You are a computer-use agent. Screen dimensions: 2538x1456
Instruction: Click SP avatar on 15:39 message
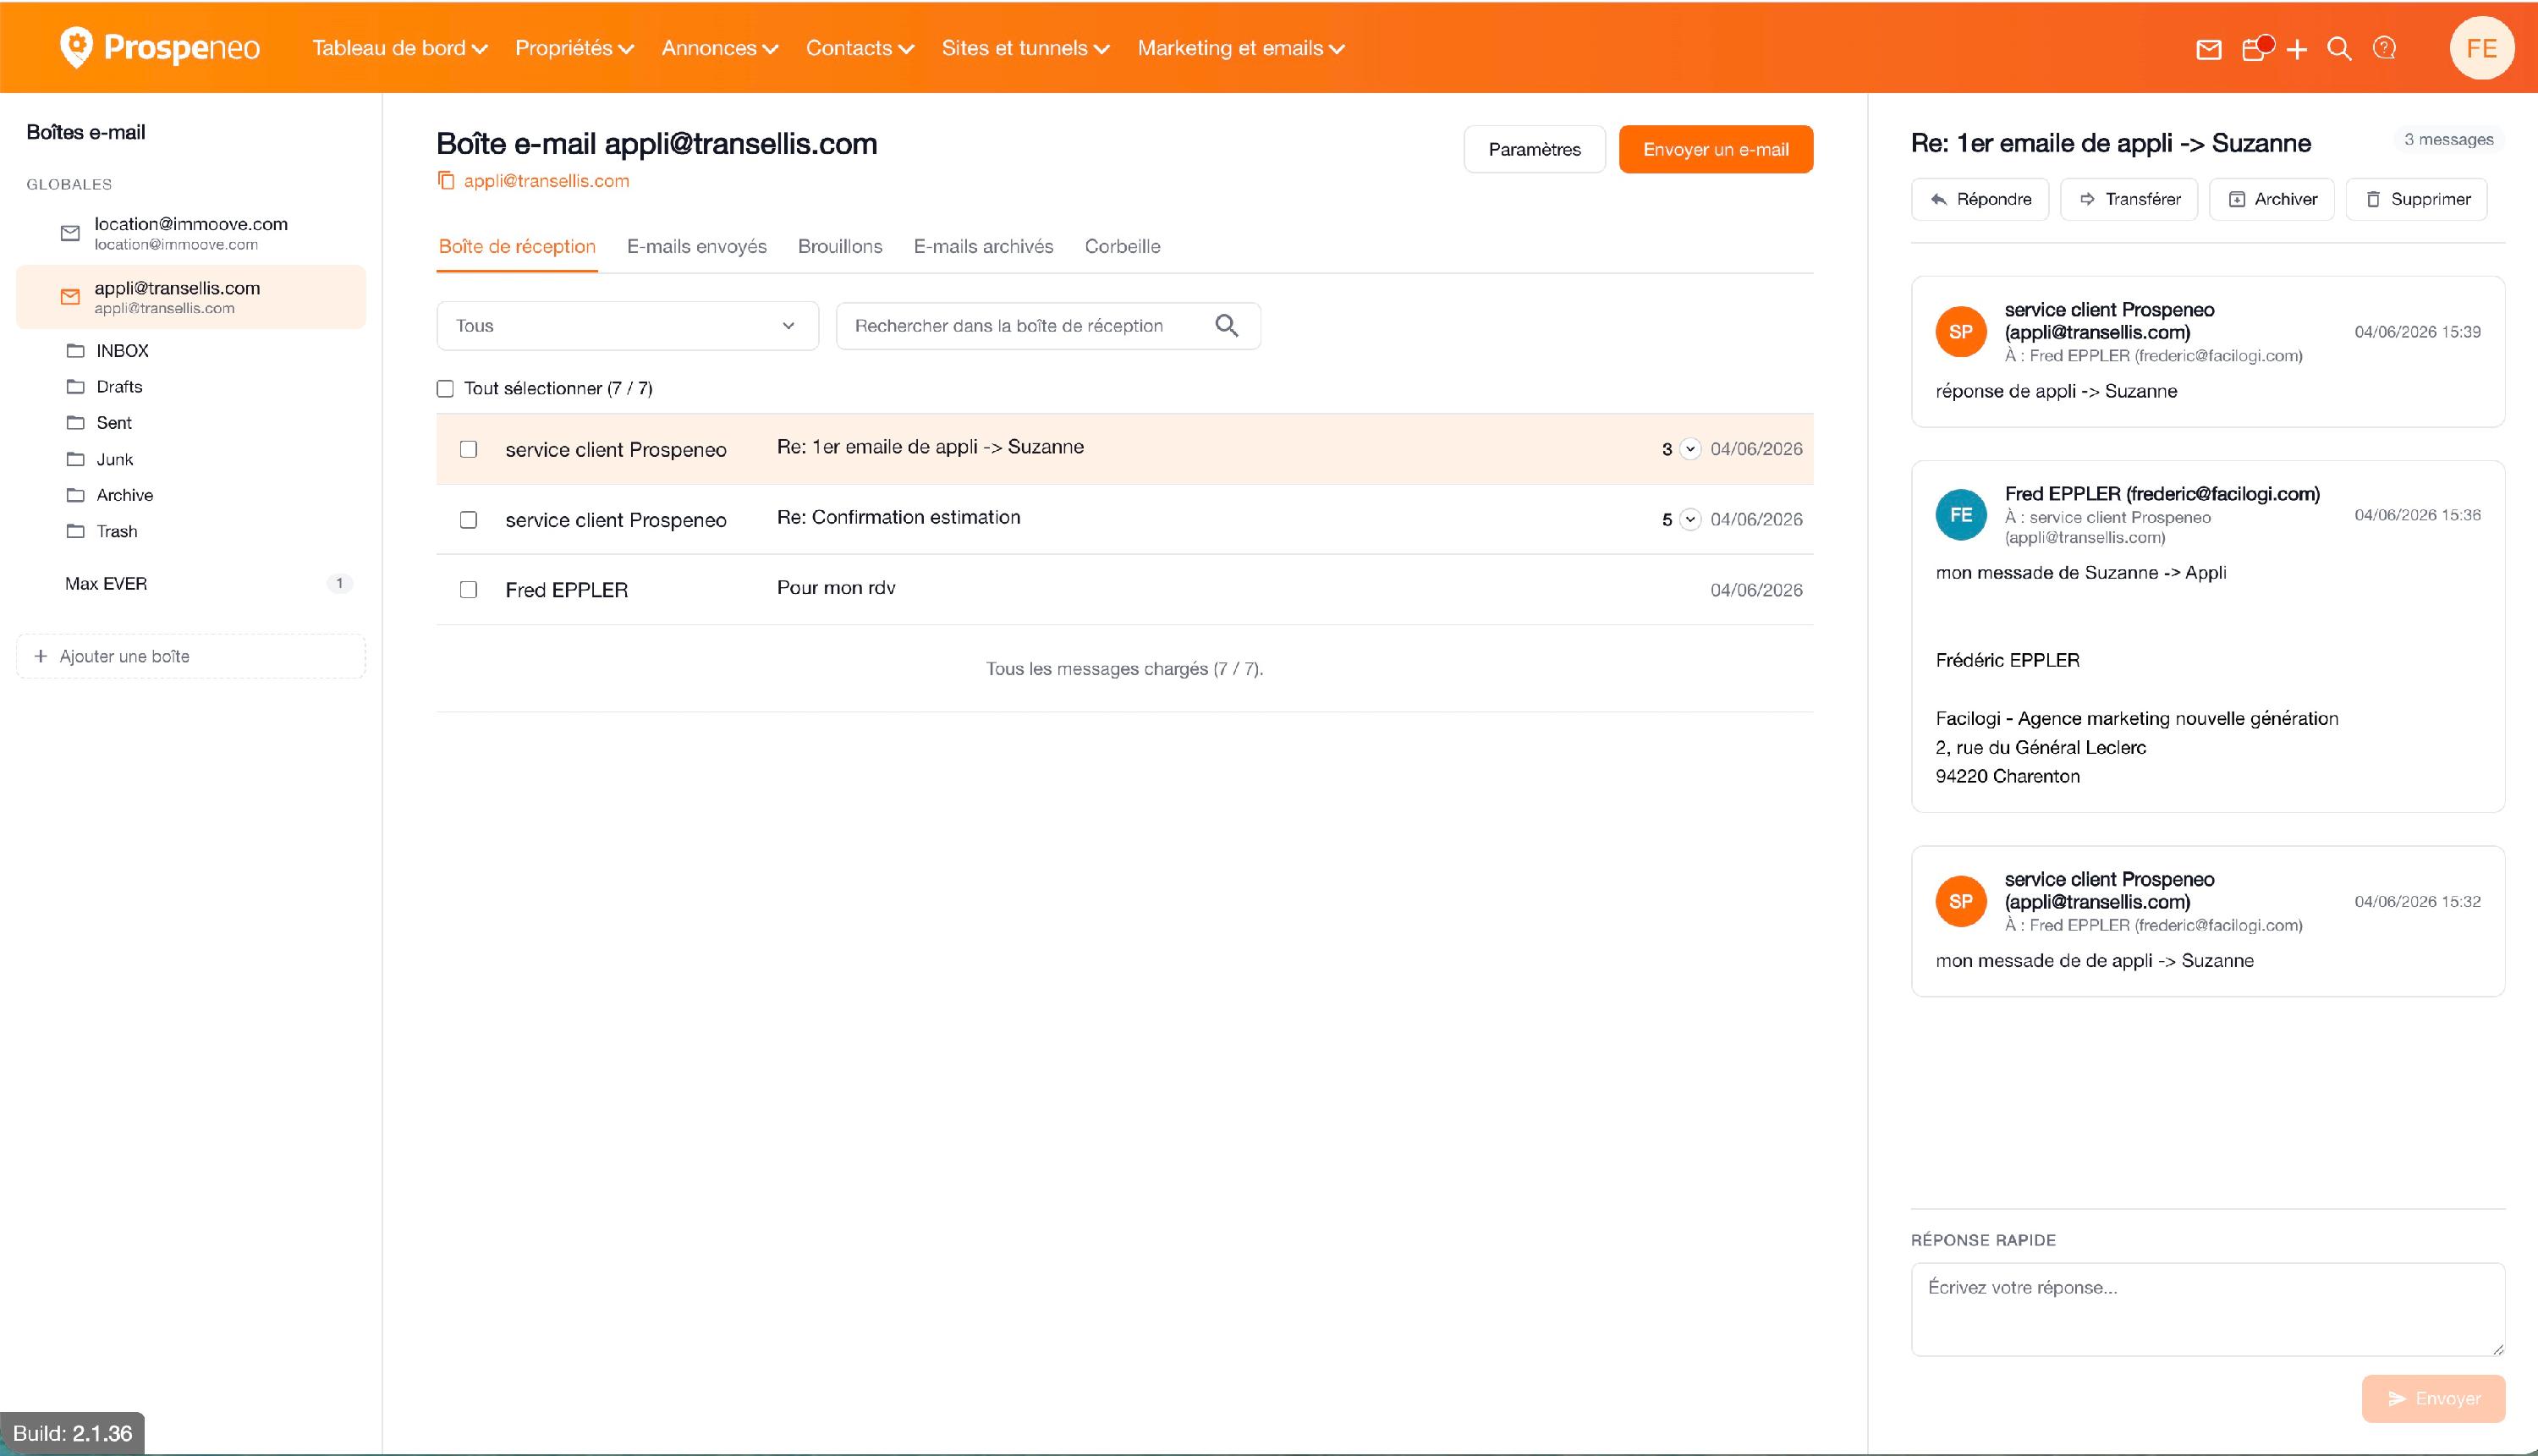tap(1960, 331)
